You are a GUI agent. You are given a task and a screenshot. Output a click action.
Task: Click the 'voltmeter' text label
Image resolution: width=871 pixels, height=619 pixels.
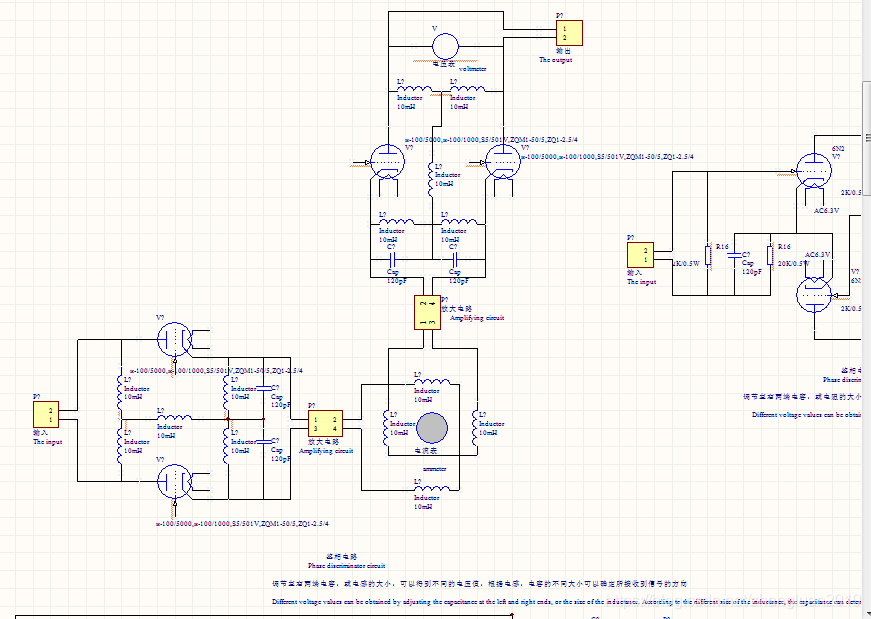(473, 69)
